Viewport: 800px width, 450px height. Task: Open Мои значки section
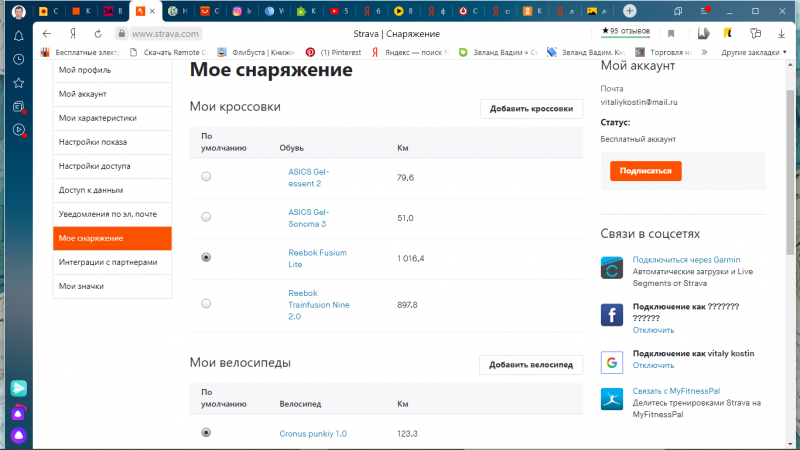coord(112,286)
